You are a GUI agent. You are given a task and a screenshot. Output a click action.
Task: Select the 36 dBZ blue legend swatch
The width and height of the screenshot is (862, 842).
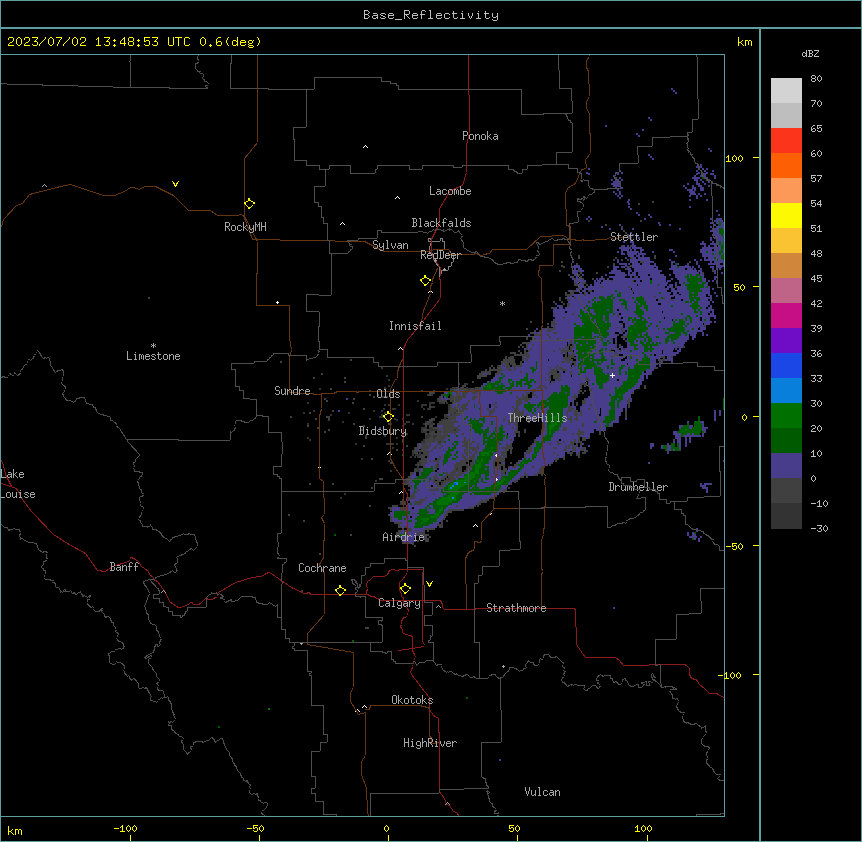pyautogui.click(x=786, y=365)
